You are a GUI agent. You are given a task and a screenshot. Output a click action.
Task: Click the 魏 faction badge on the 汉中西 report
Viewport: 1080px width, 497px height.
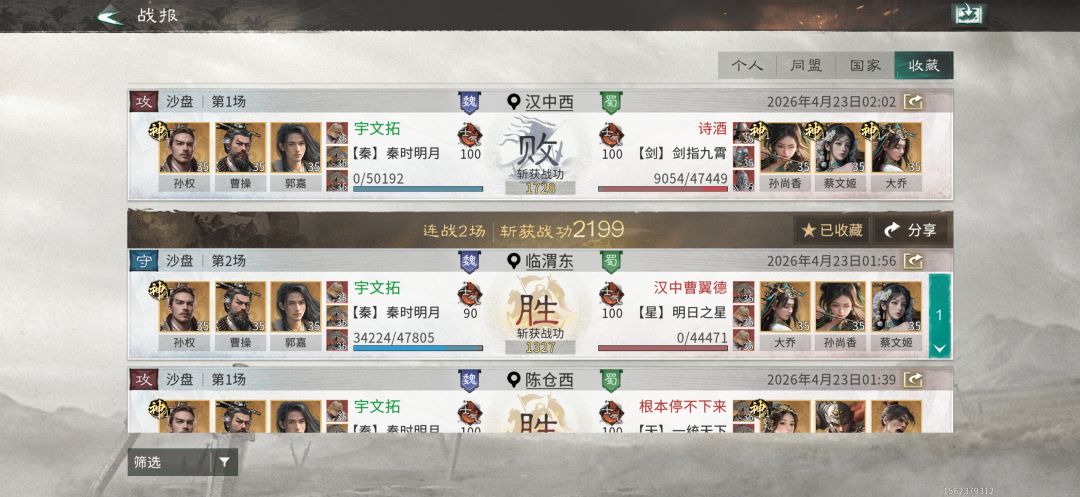470,103
